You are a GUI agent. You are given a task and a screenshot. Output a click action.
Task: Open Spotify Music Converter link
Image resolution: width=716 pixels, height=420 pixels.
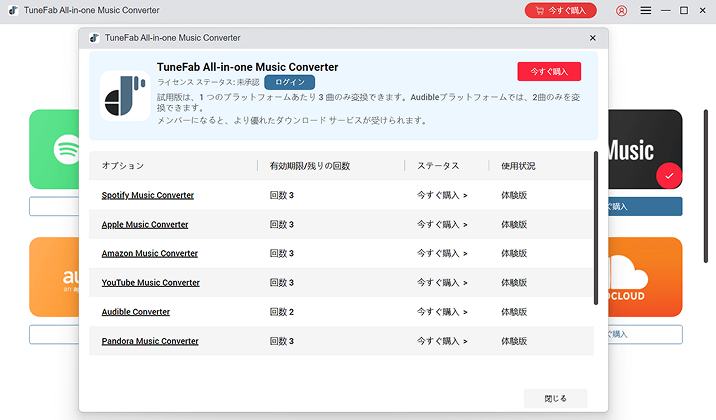[x=148, y=195]
